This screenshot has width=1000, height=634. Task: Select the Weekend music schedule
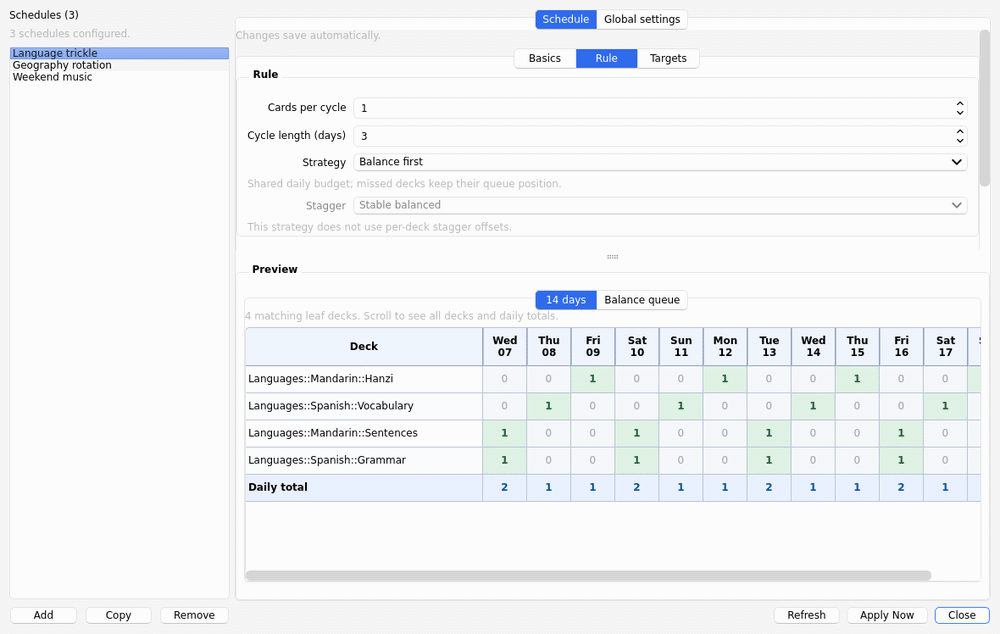point(119,77)
